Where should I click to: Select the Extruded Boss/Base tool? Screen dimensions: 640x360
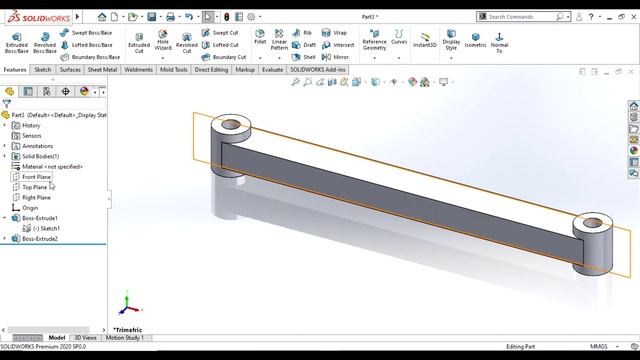point(17,43)
